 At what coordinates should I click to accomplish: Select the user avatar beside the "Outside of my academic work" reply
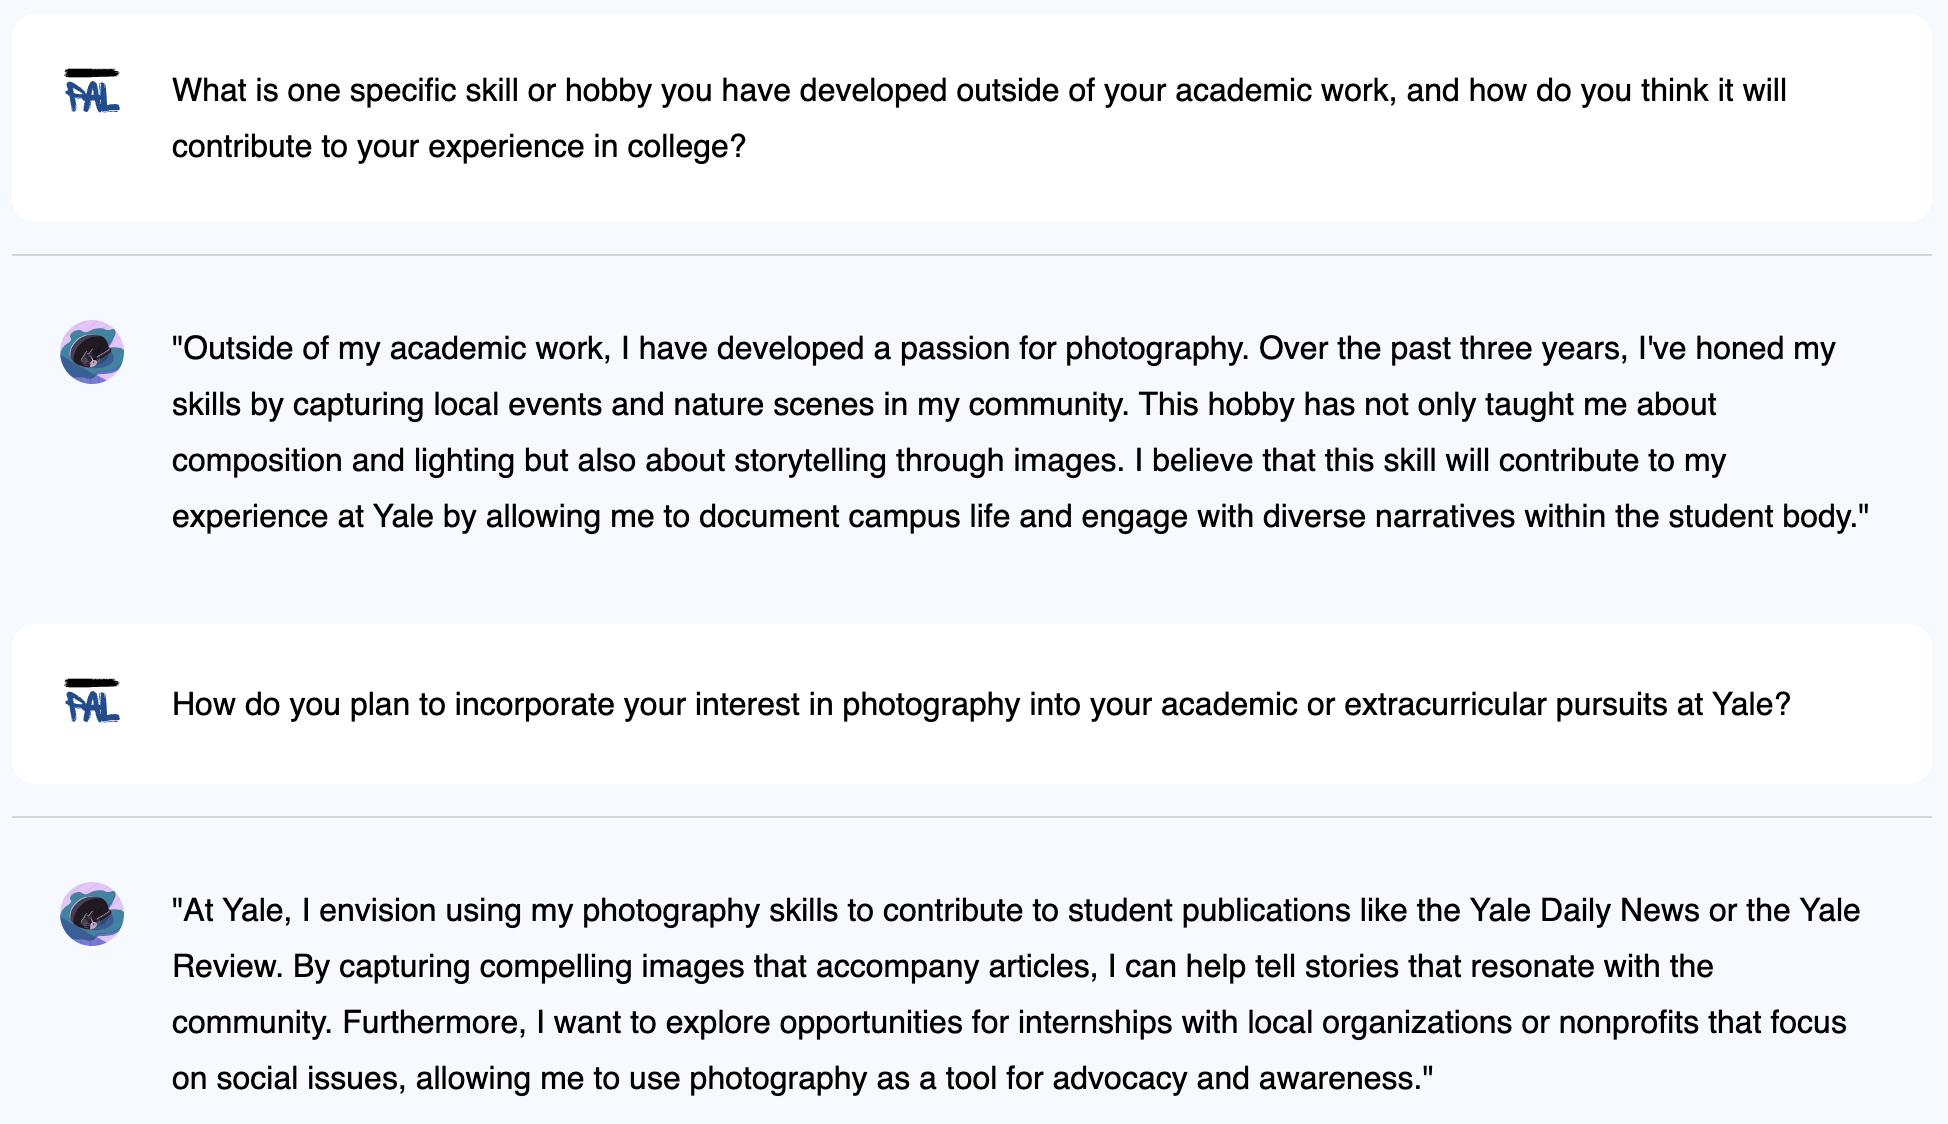tap(92, 352)
